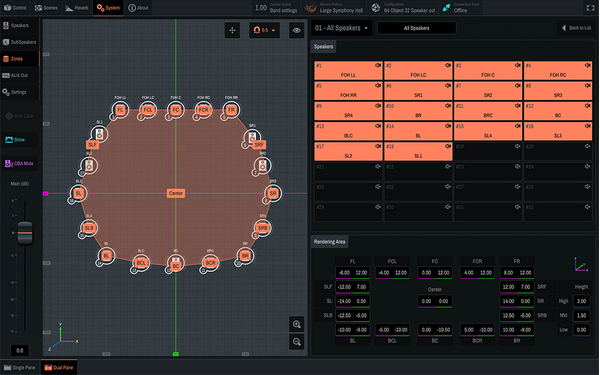600x375 pixels.
Task: Toggle the Show button
Action: (20, 140)
